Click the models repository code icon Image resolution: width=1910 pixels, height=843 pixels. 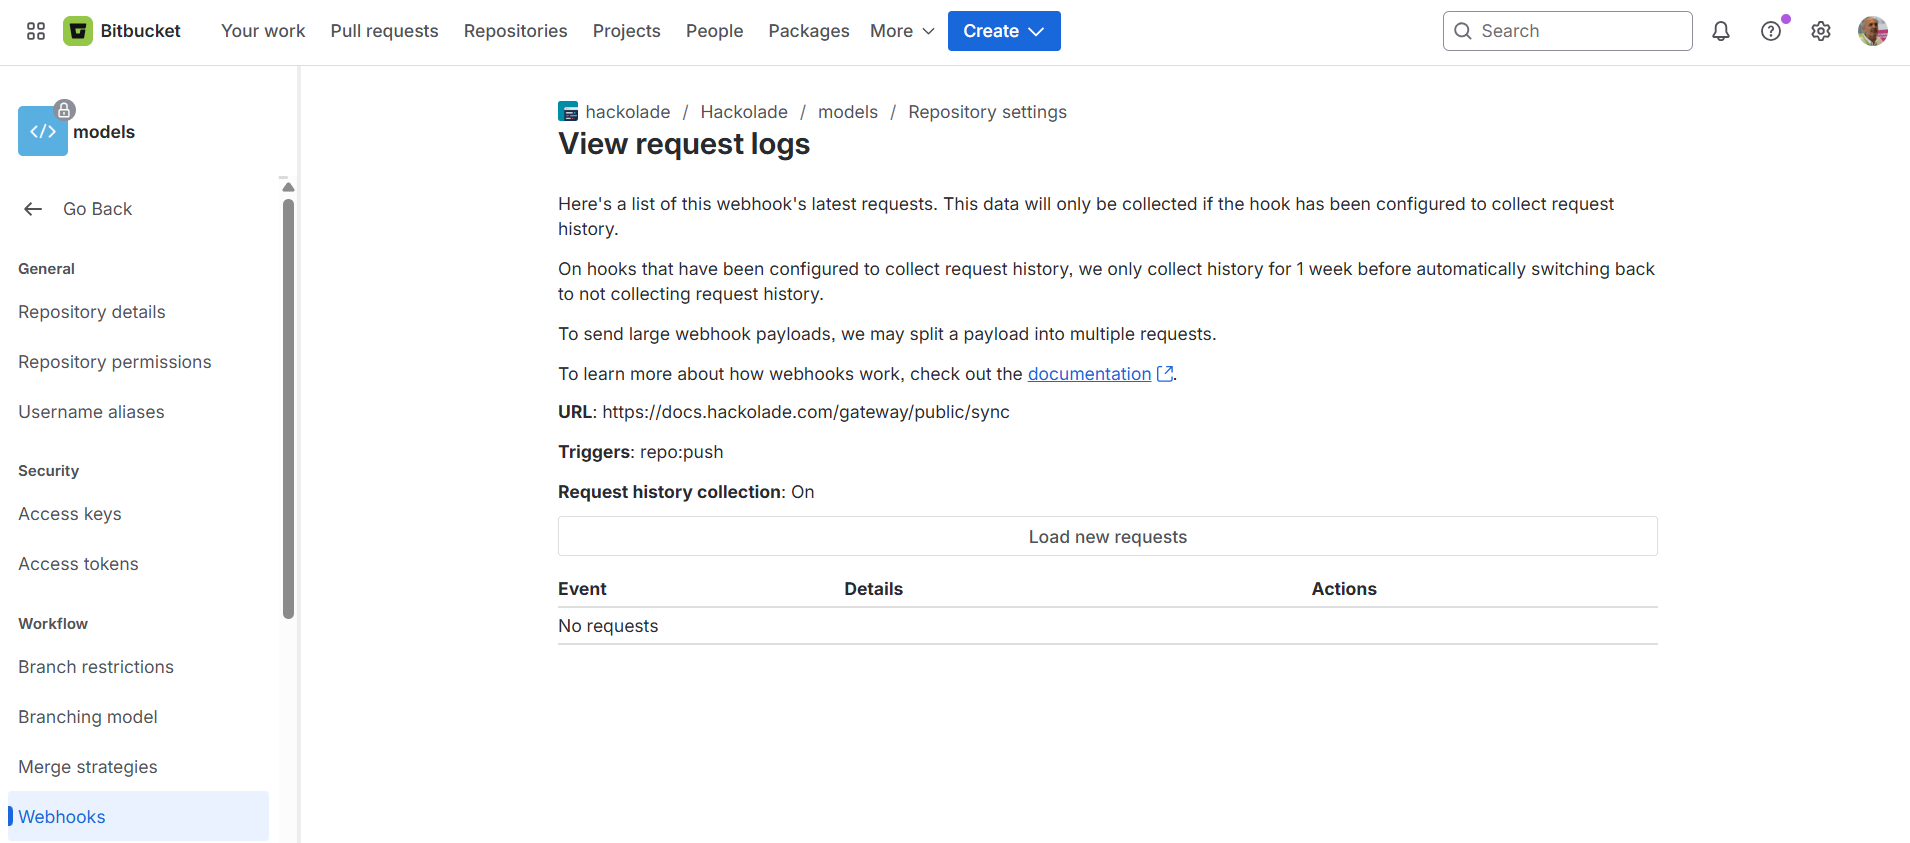click(x=43, y=131)
